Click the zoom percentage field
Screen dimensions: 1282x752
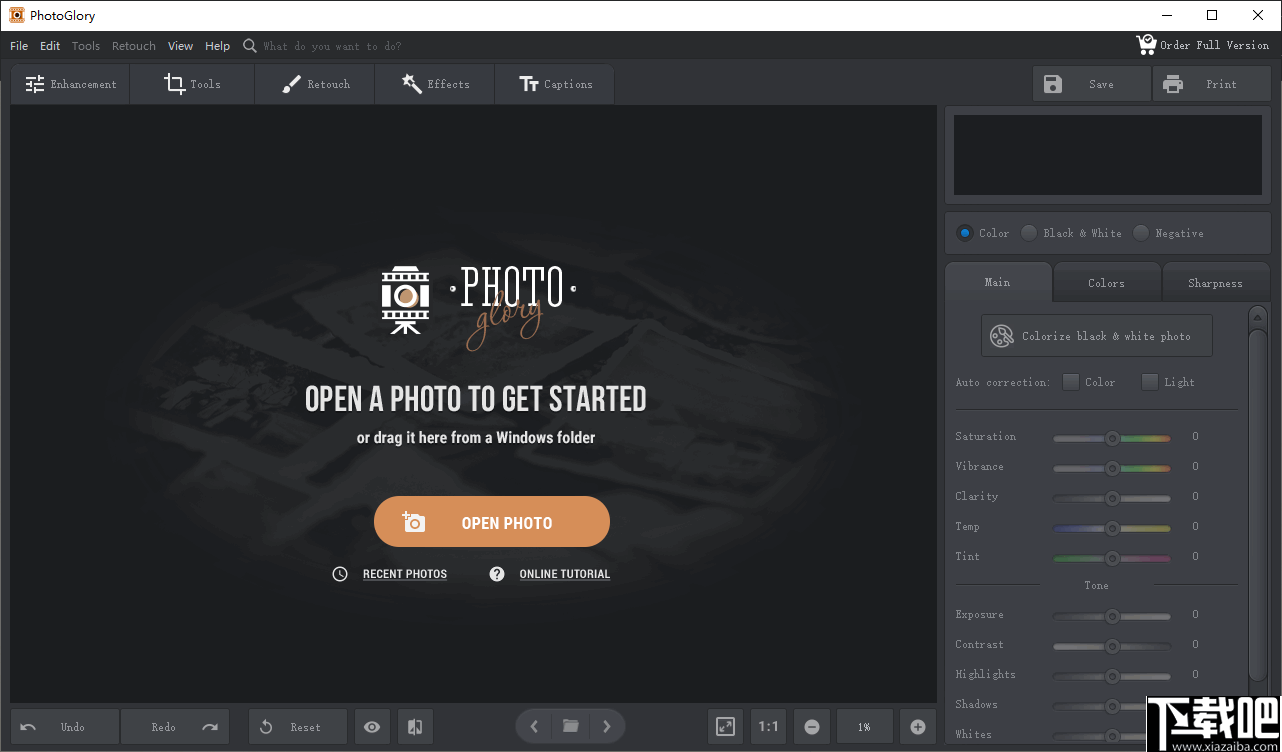pos(864,727)
